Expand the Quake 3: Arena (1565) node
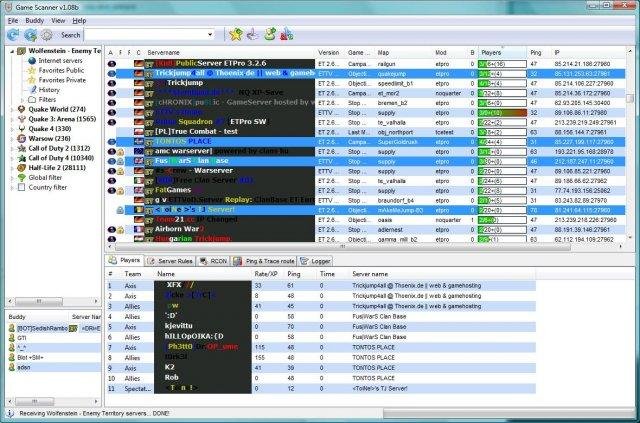The image size is (640, 423). pos(12,119)
